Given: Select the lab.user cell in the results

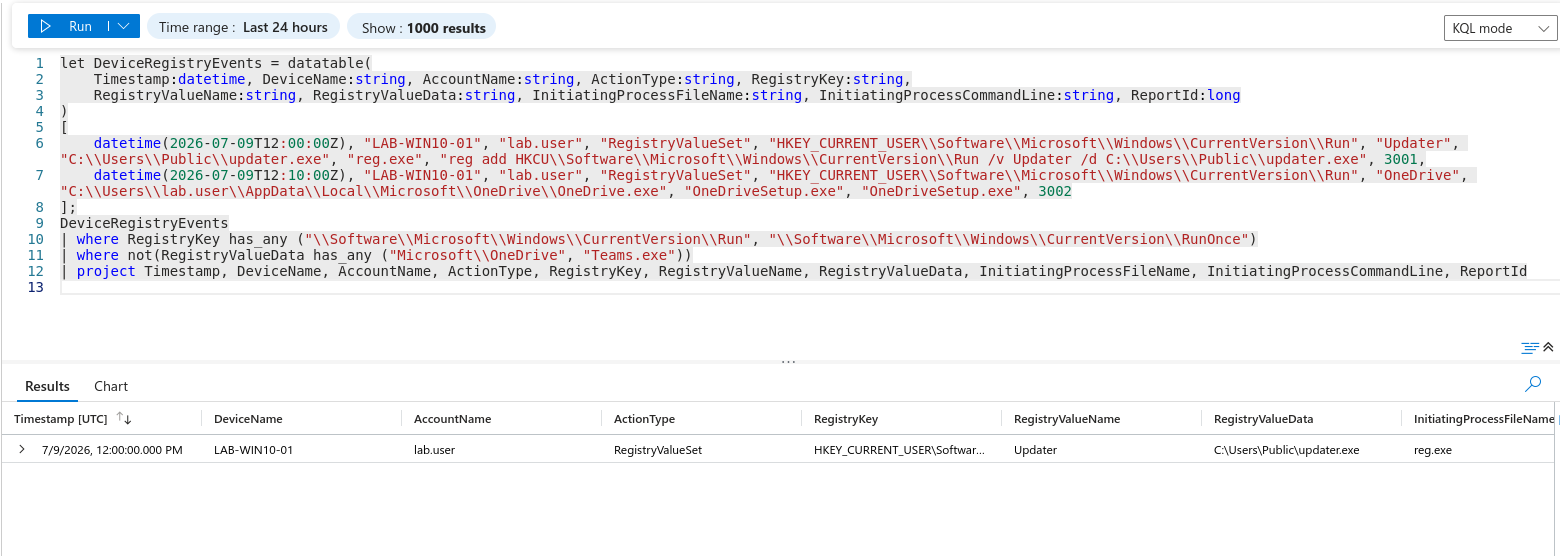Looking at the screenshot, I should [x=434, y=450].
